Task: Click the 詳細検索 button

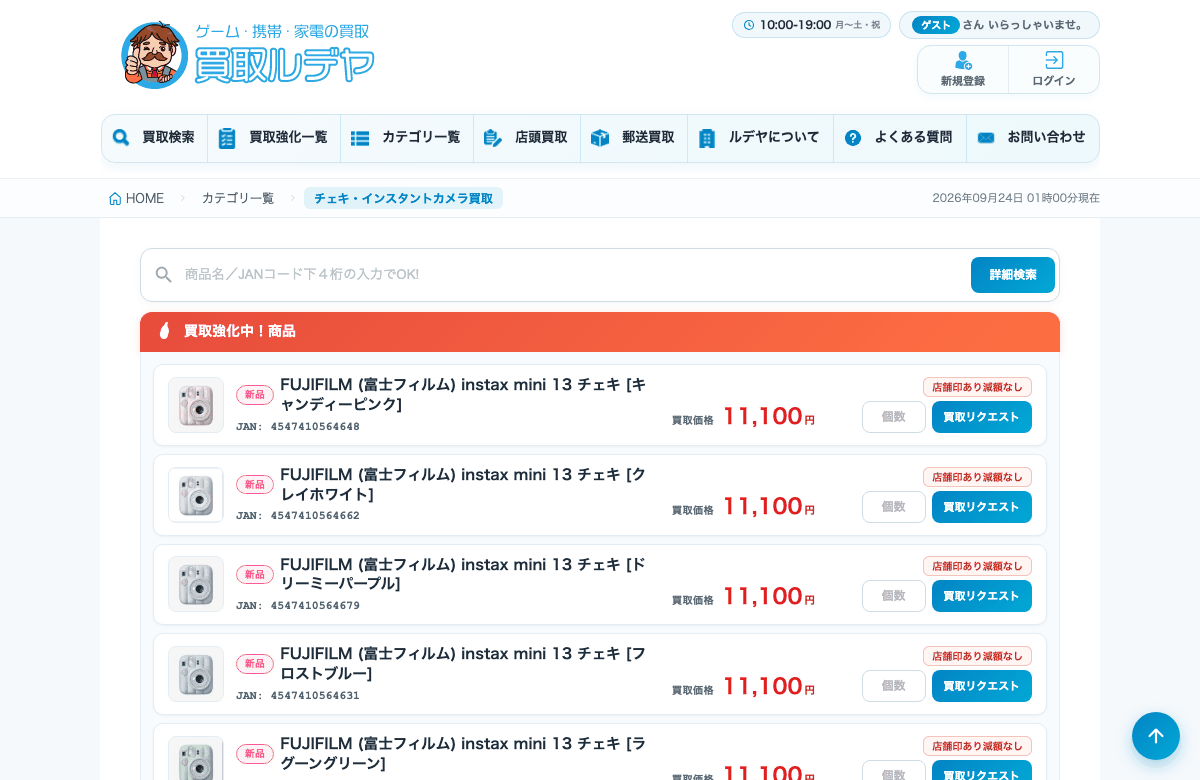Action: tap(1013, 275)
